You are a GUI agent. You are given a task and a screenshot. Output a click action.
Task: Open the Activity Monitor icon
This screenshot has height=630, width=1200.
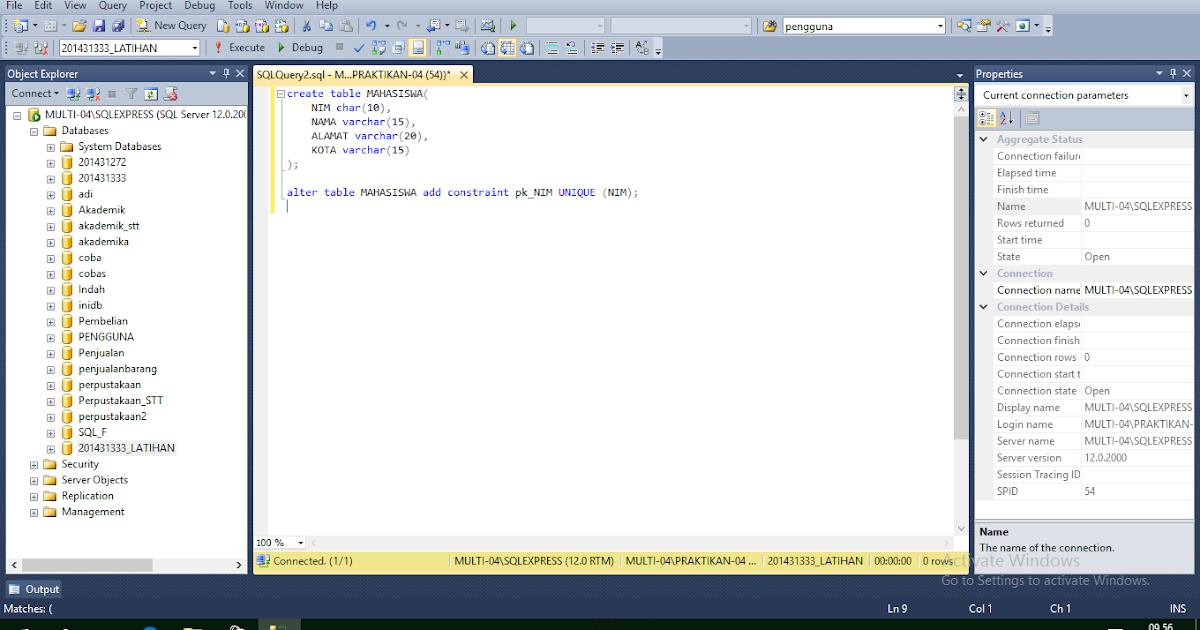(487, 25)
